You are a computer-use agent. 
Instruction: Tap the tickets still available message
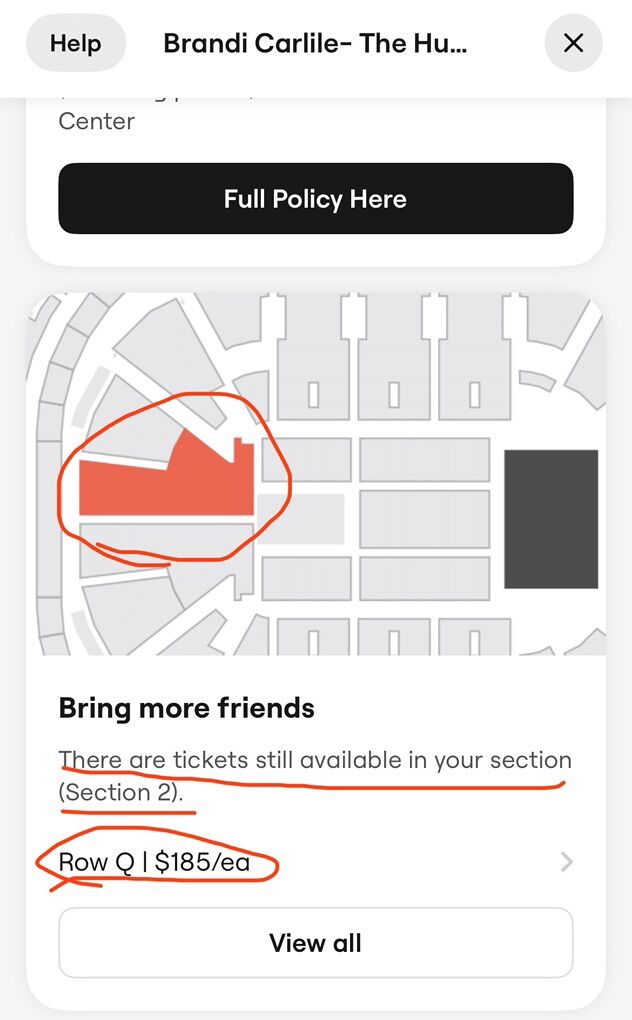pos(315,760)
